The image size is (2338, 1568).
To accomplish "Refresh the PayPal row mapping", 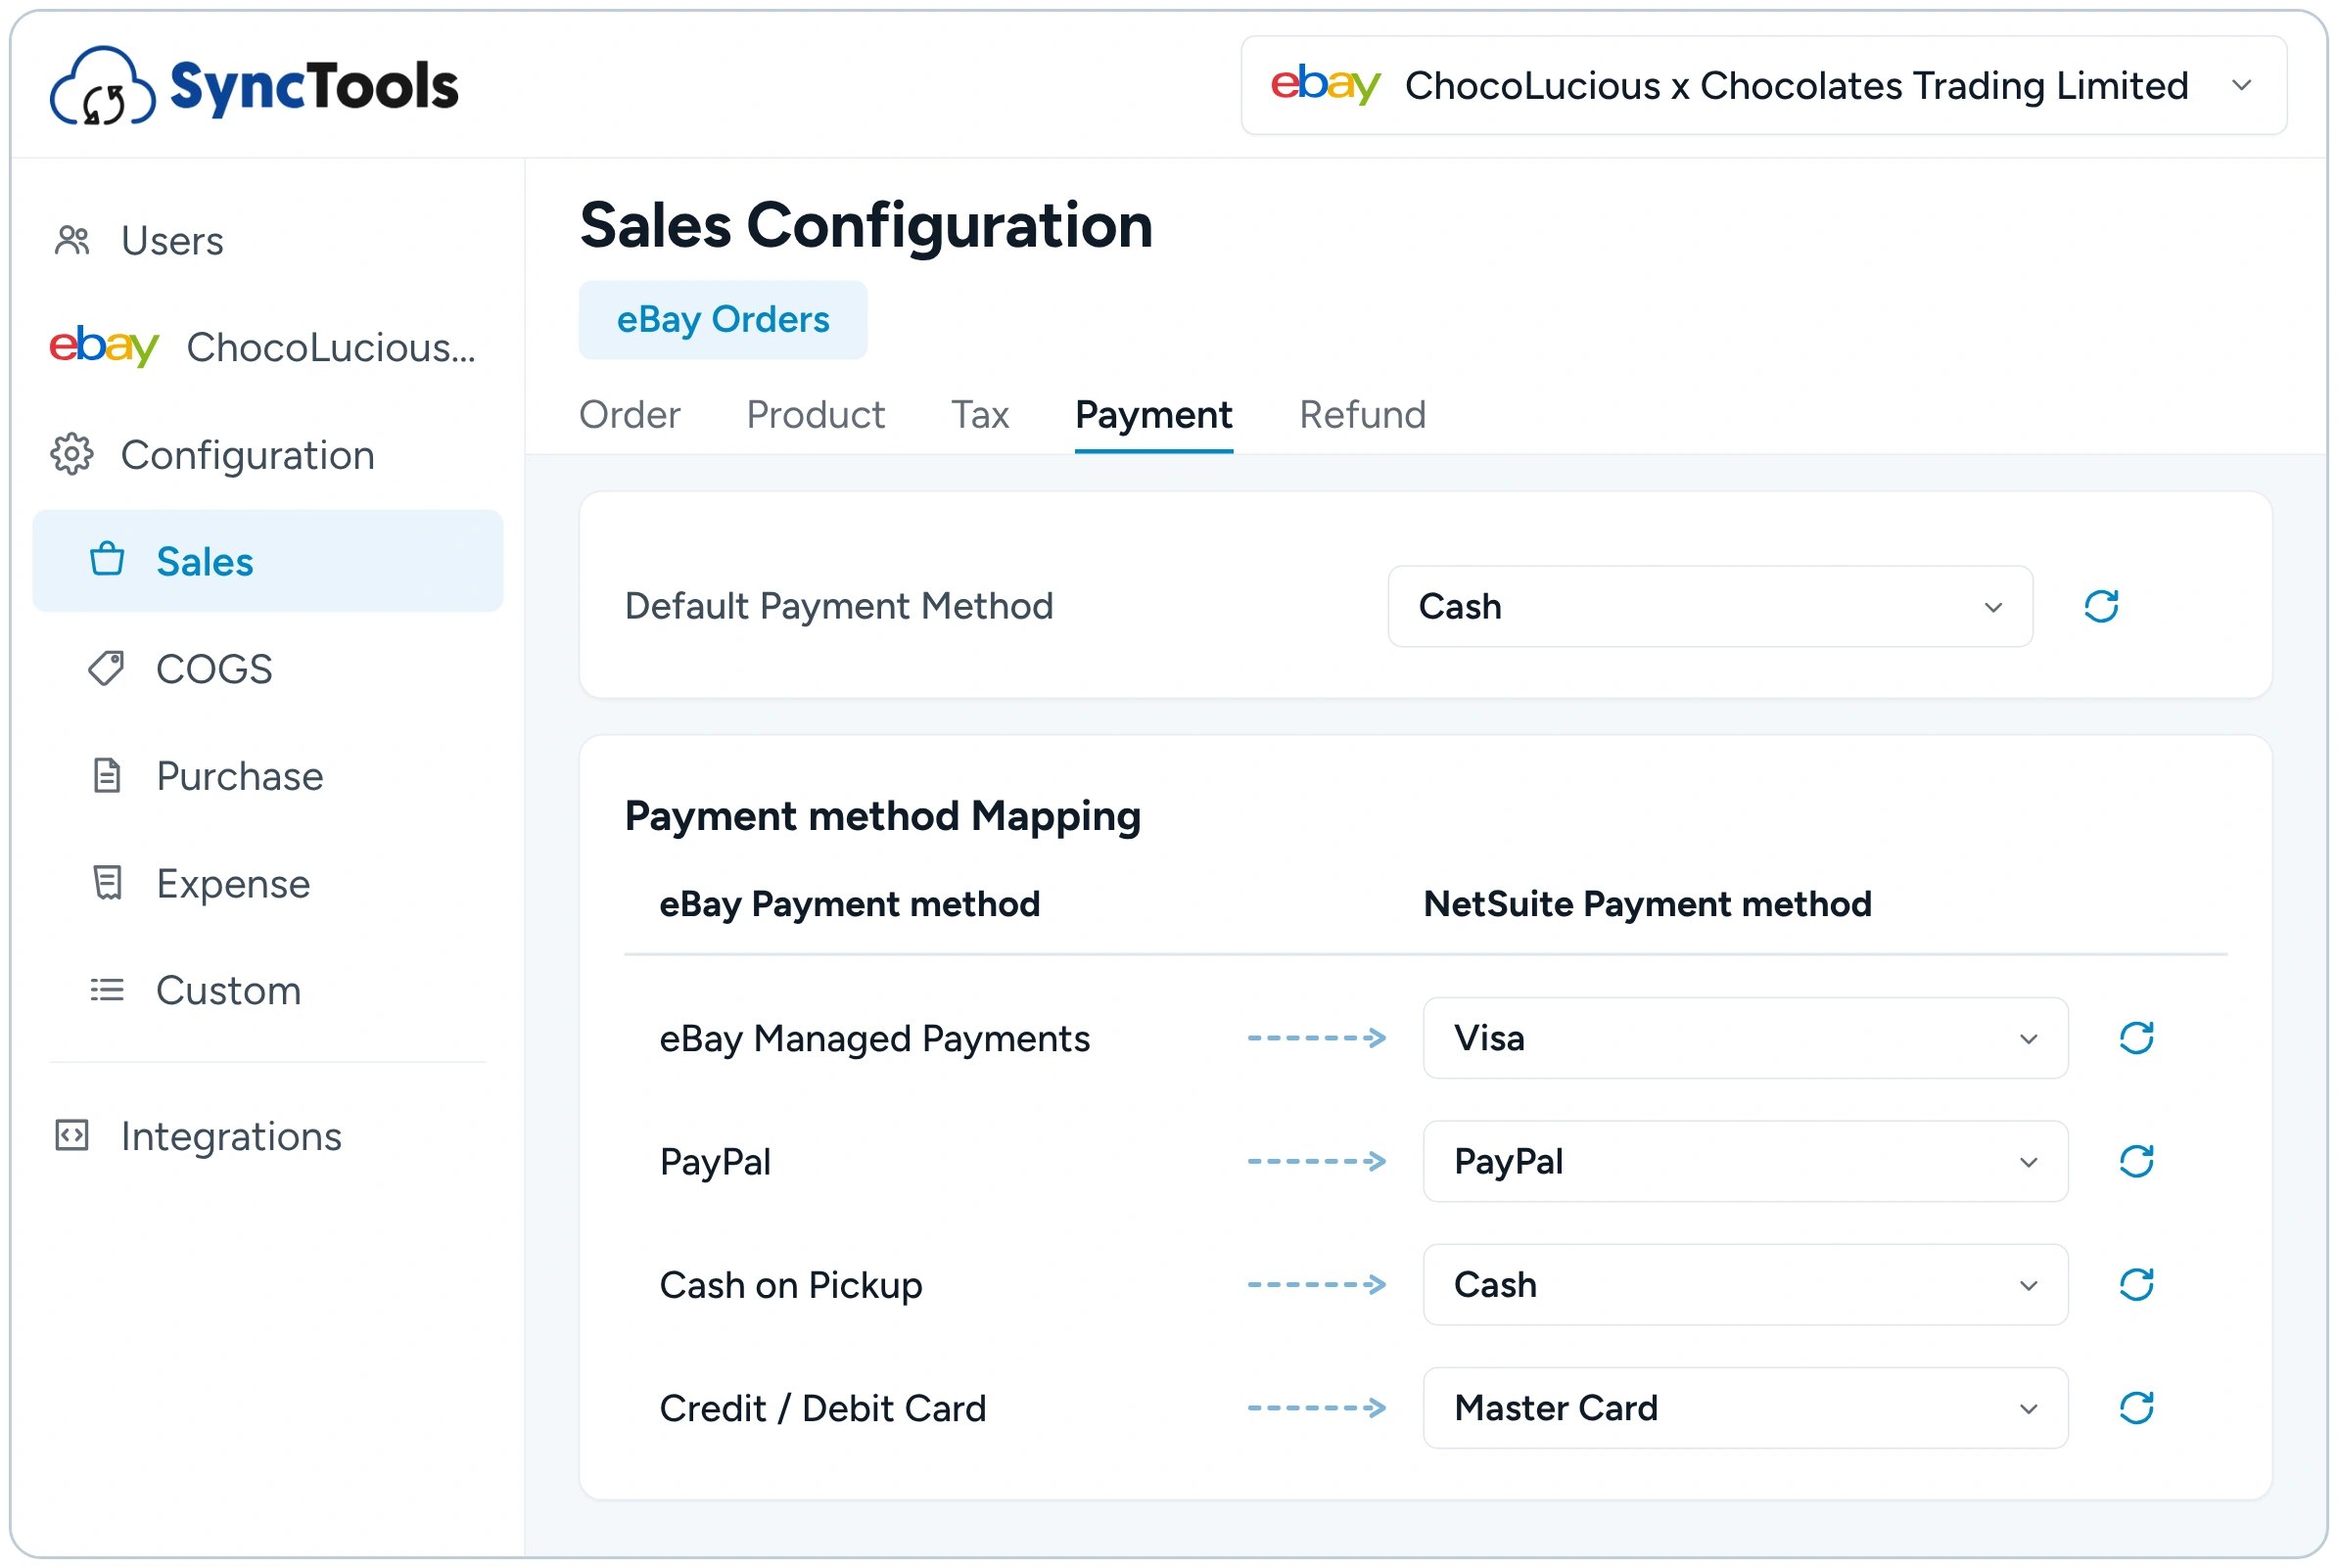I will (x=2136, y=1161).
